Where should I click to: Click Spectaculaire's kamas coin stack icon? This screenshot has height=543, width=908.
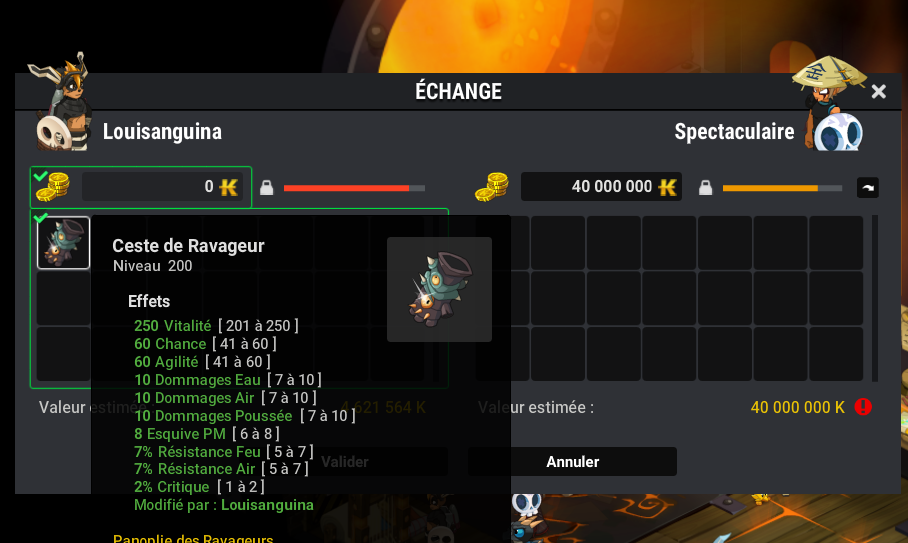pyautogui.click(x=492, y=187)
